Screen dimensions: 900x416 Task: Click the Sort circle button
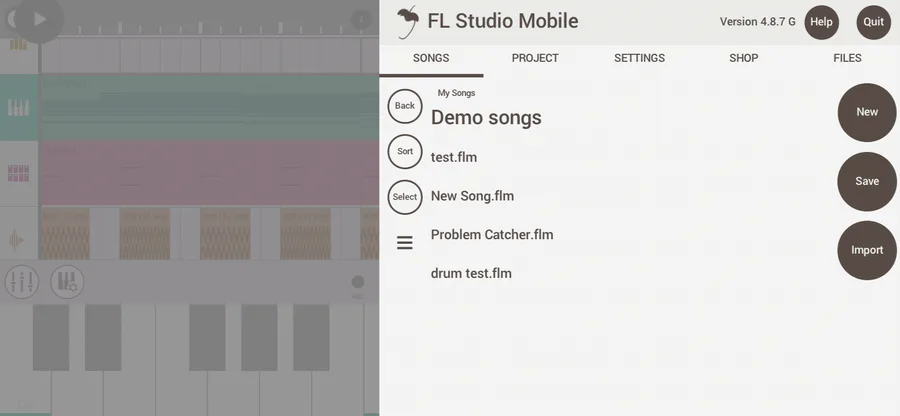coord(405,151)
